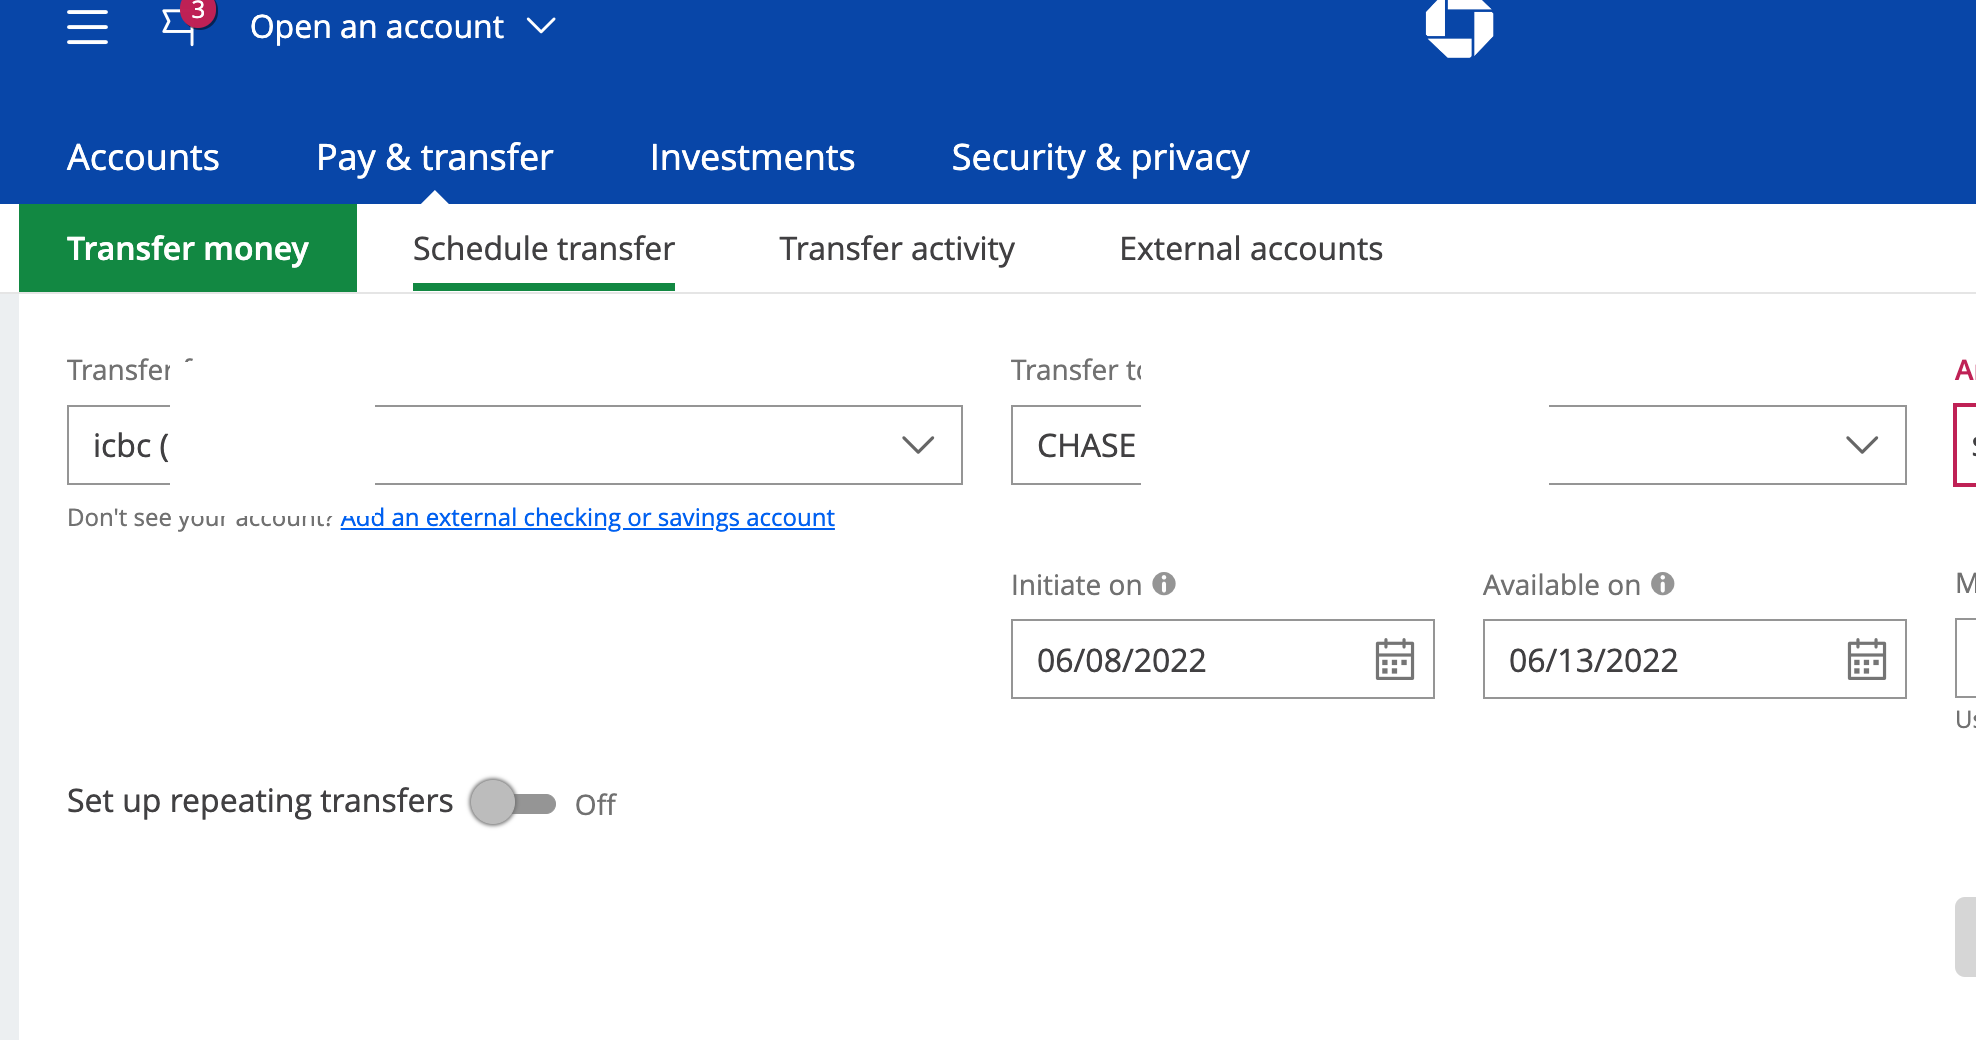Click the Chase octagon logo
Screen dimensions: 1976x1040
click(x=1459, y=27)
